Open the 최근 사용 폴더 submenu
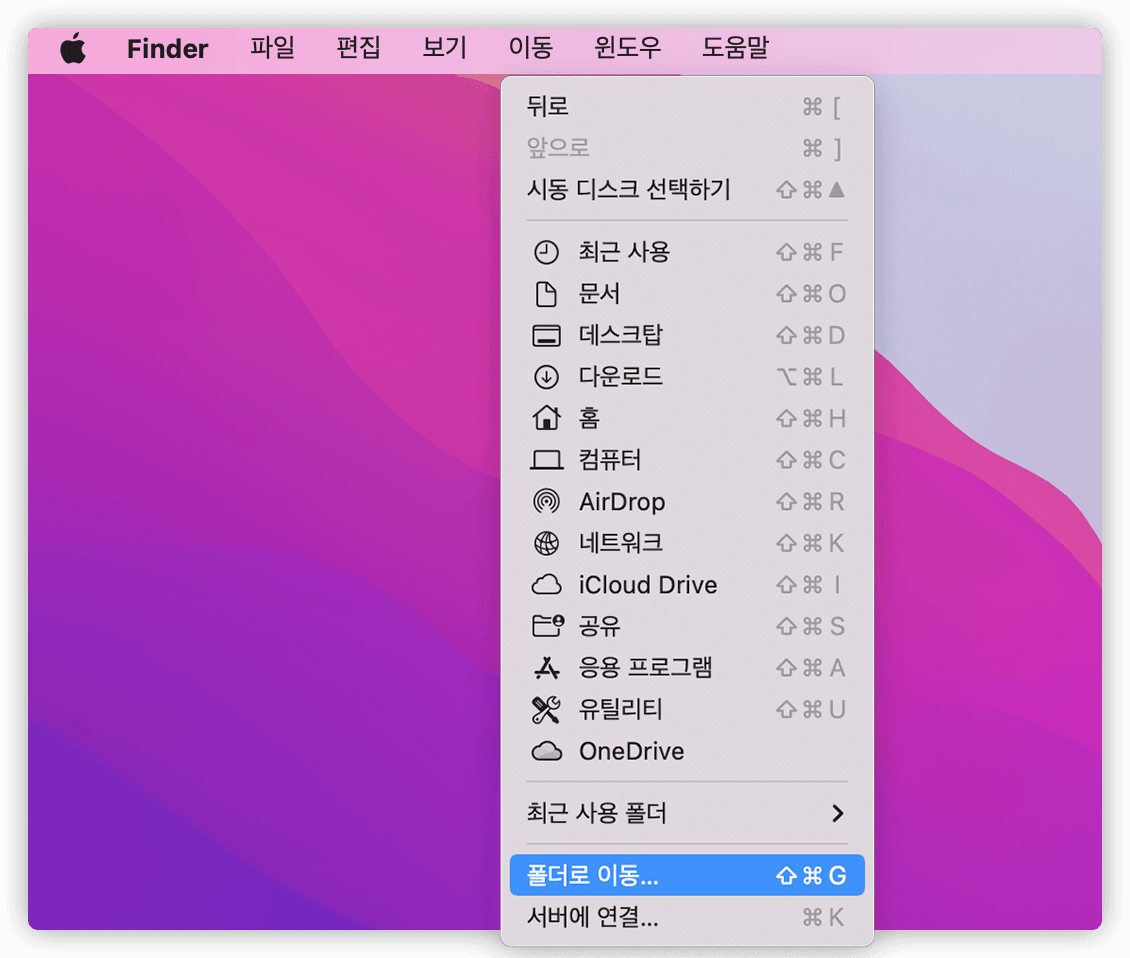The width and height of the screenshot is (1130, 958). click(687, 814)
